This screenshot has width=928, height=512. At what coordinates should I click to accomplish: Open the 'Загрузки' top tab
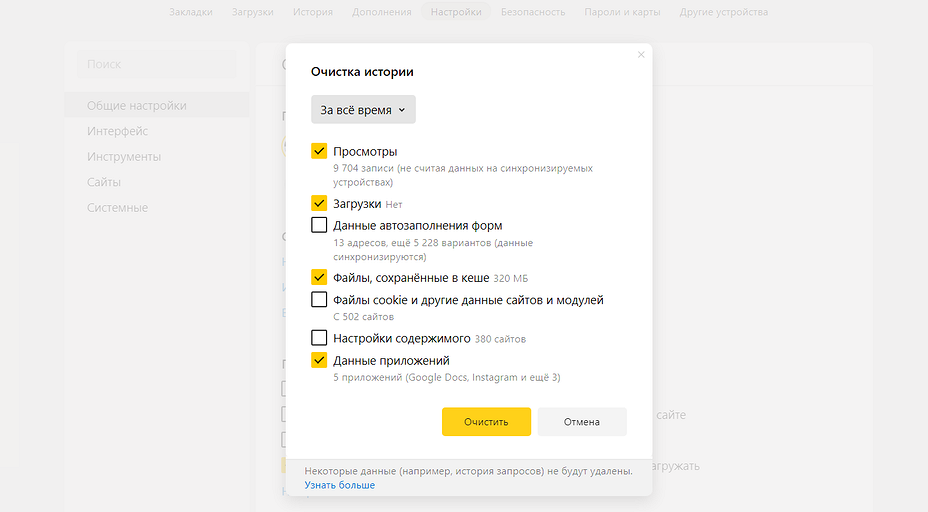pos(252,12)
